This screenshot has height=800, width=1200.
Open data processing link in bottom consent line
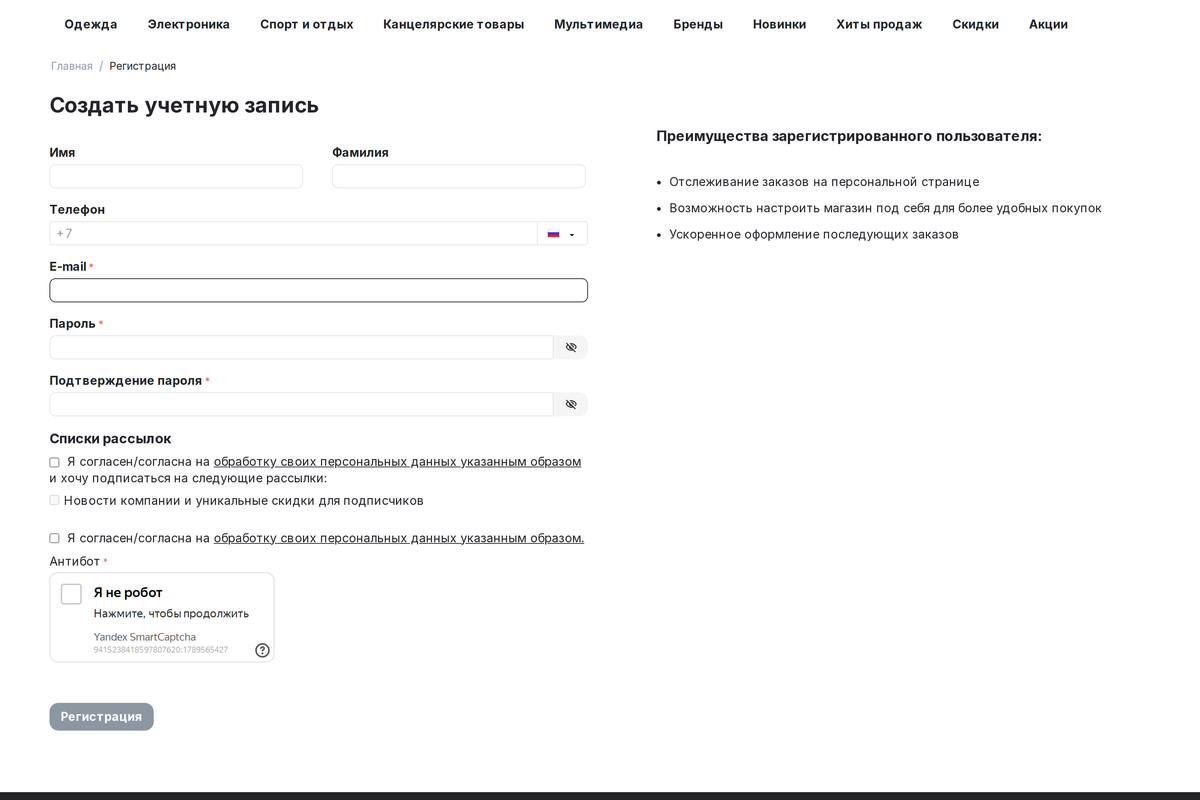(x=399, y=538)
